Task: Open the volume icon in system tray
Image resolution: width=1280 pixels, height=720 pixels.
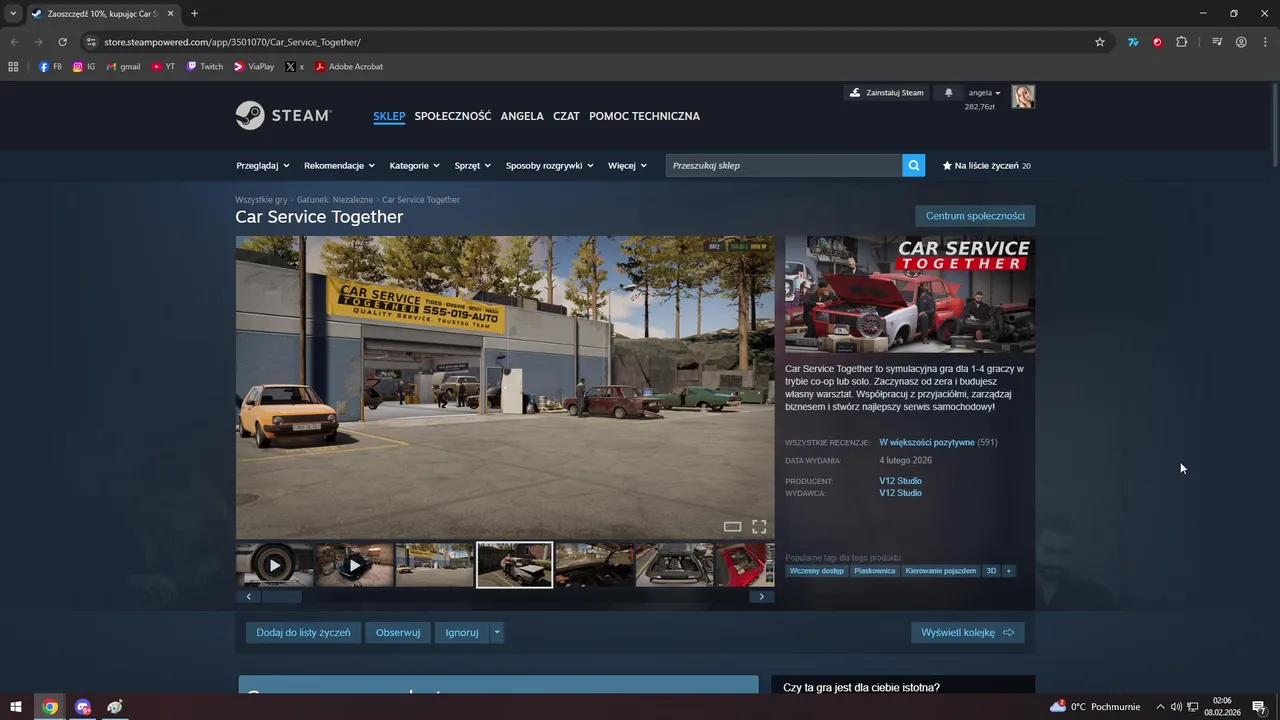Action: pos(1176,707)
